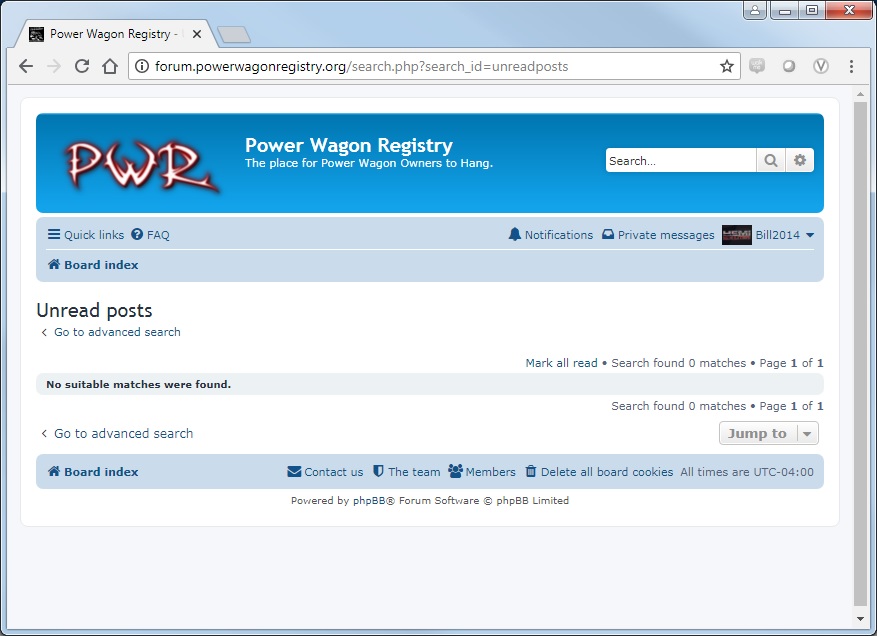Go to Board index in footer
The width and height of the screenshot is (877, 636).
tap(101, 472)
